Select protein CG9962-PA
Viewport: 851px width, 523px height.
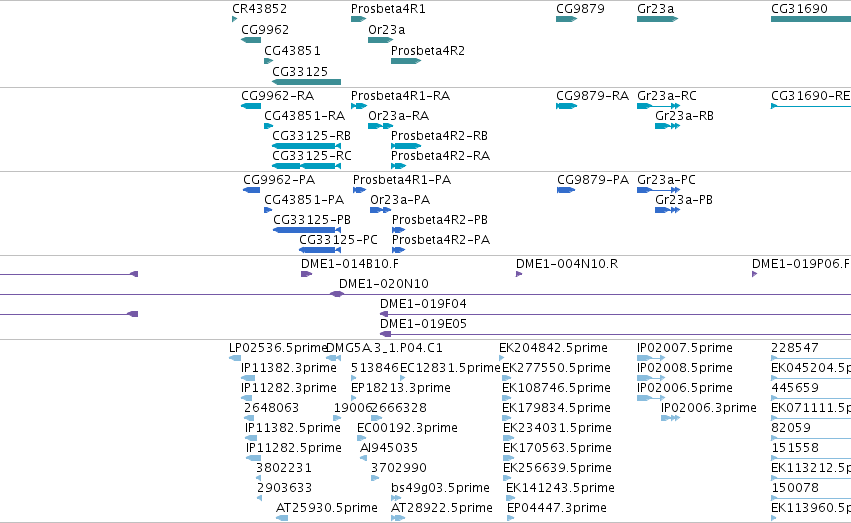click(279, 180)
